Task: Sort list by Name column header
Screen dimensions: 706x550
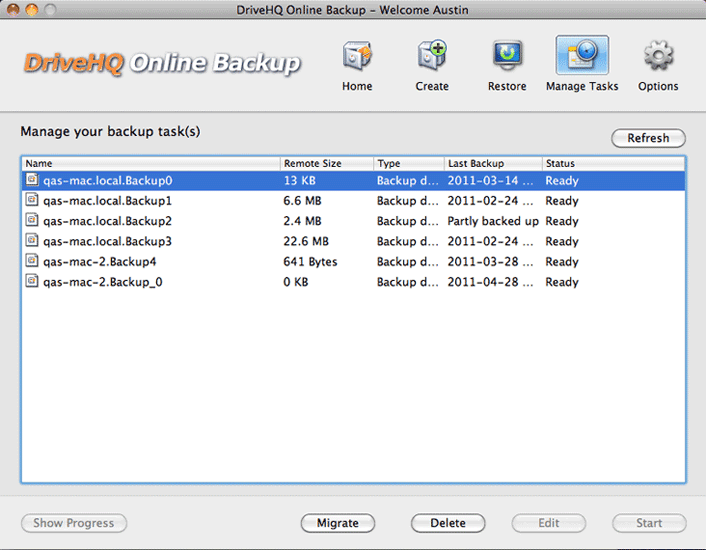Action: [150, 163]
